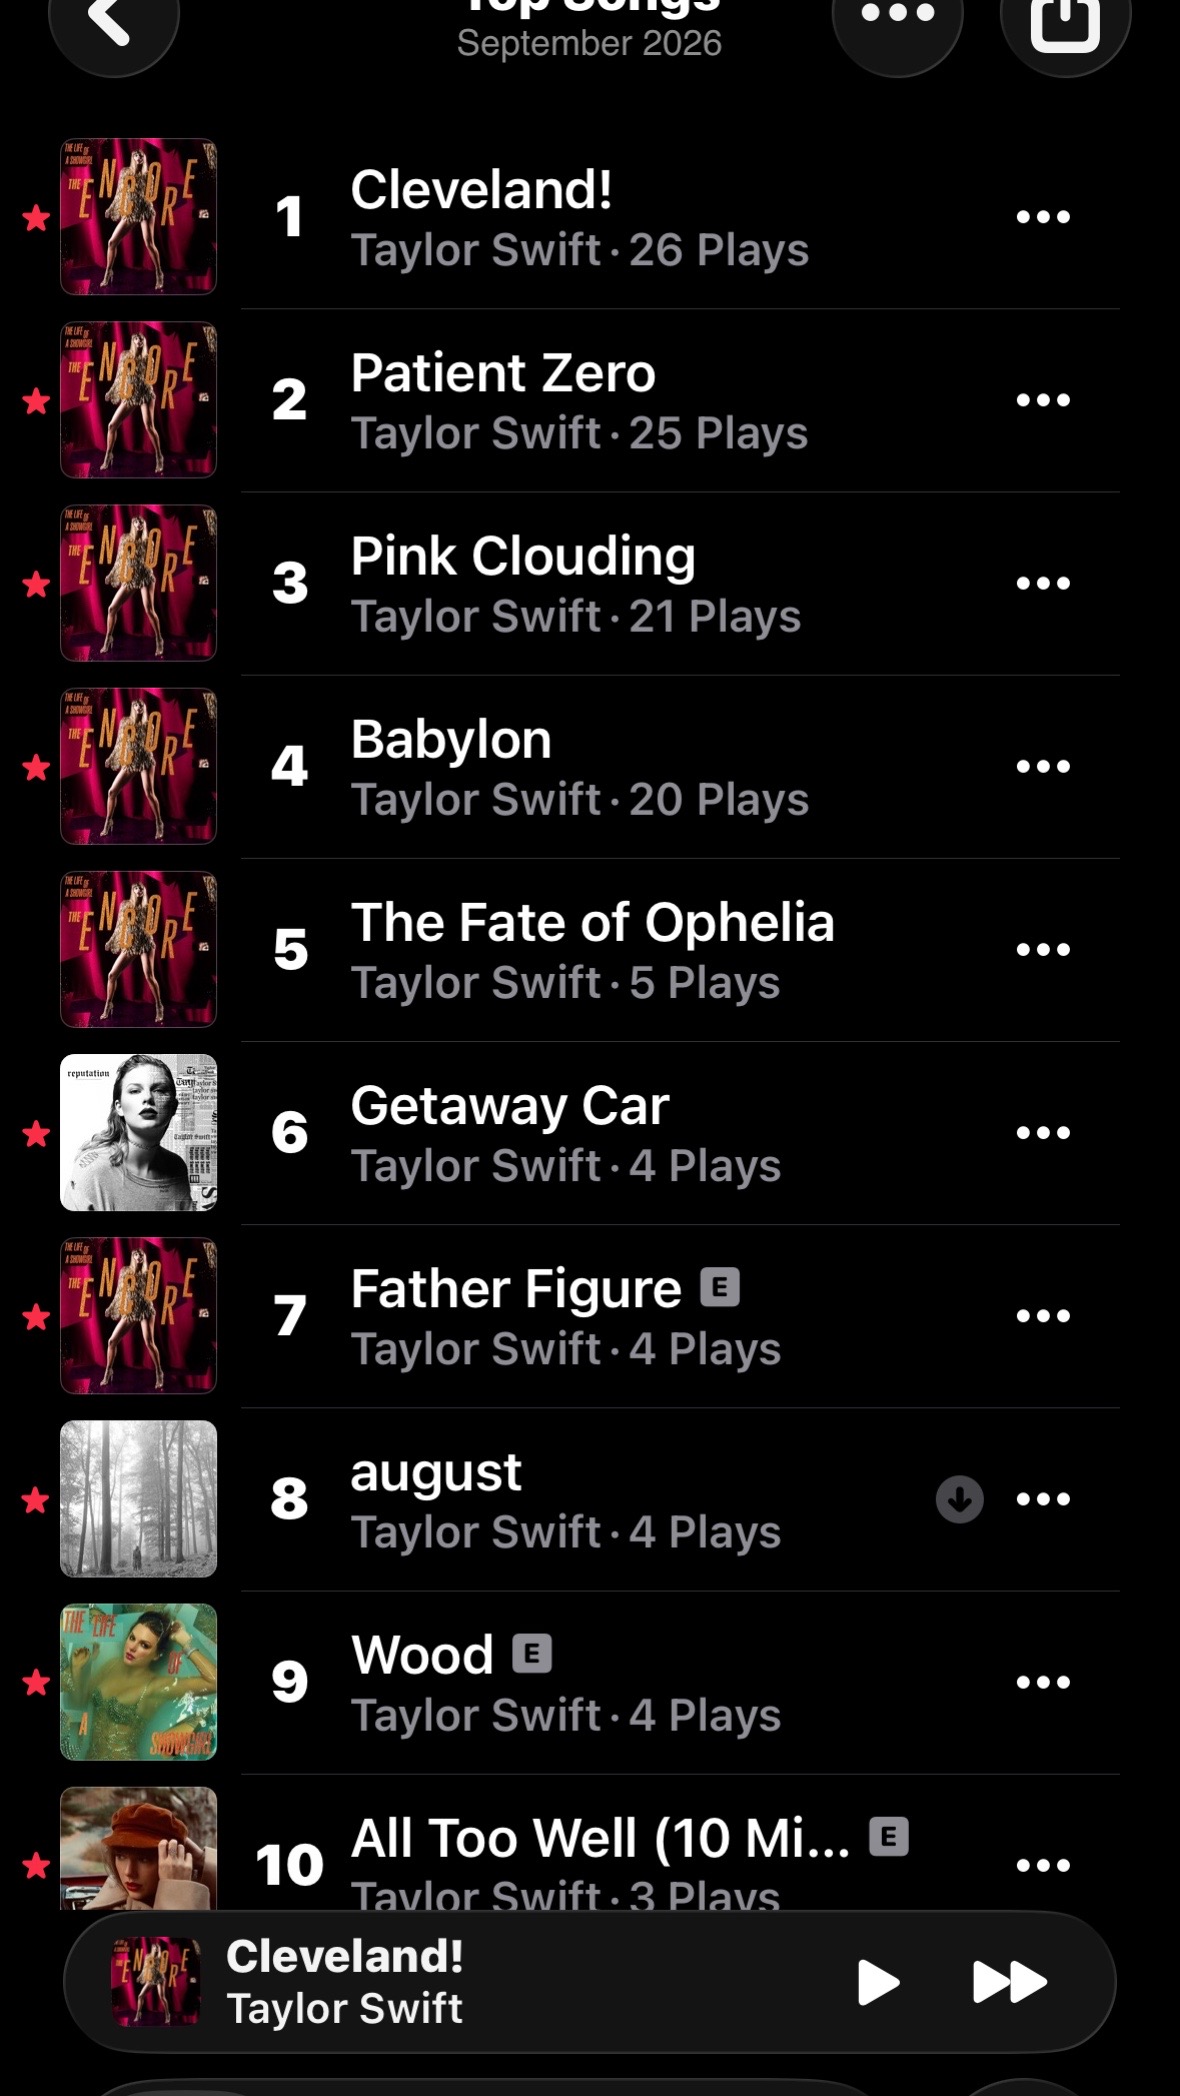Select the Getaway Car song title
Screen dimensions: 1180x2096
(x=510, y=1106)
